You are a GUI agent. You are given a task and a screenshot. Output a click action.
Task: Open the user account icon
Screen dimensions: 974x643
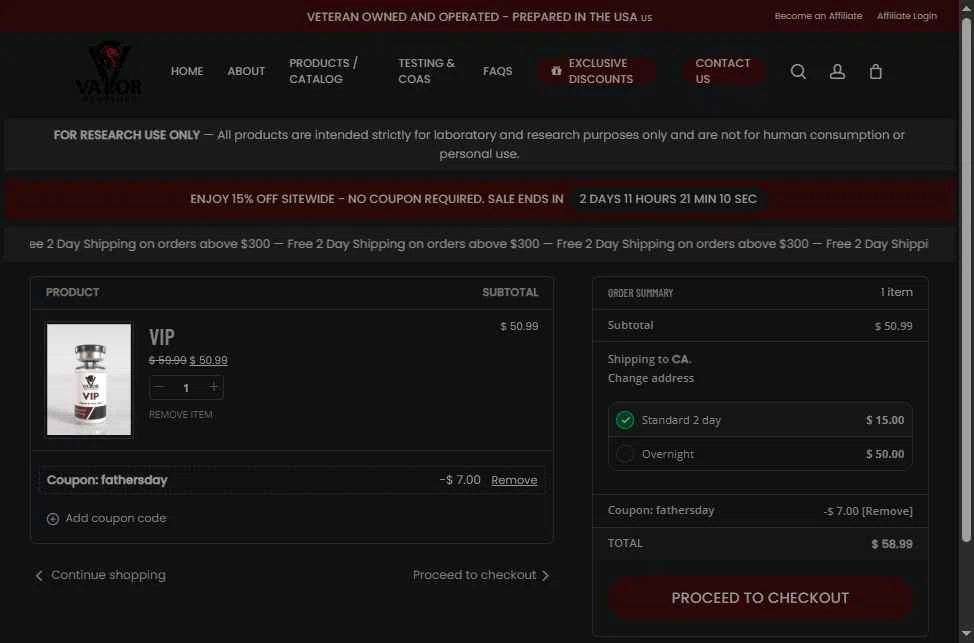[x=837, y=71]
